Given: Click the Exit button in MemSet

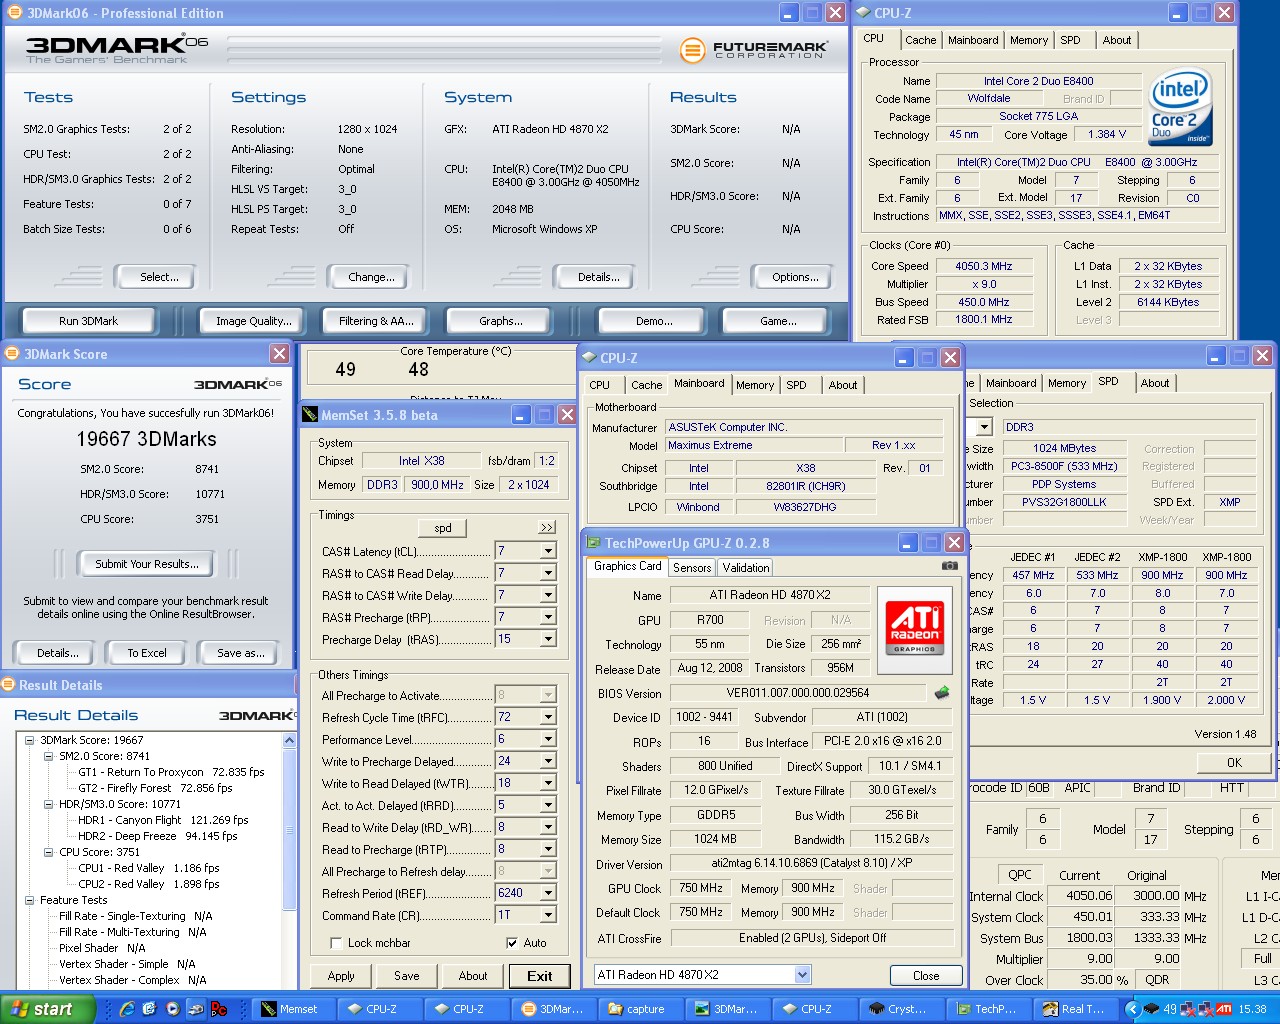Looking at the screenshot, I should click(x=540, y=976).
